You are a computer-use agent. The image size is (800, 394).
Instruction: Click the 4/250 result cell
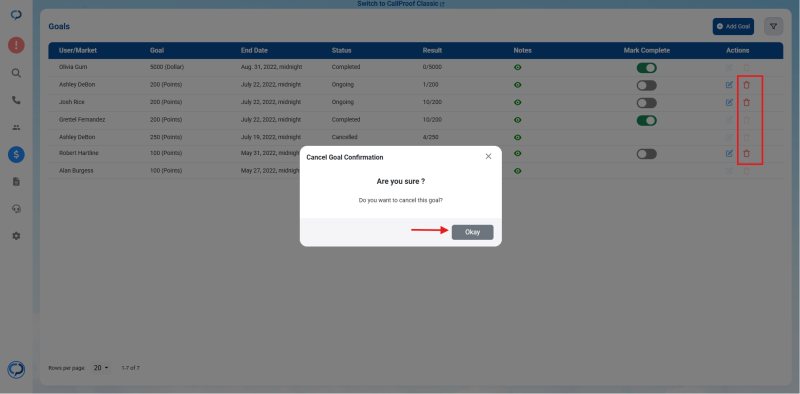point(430,137)
